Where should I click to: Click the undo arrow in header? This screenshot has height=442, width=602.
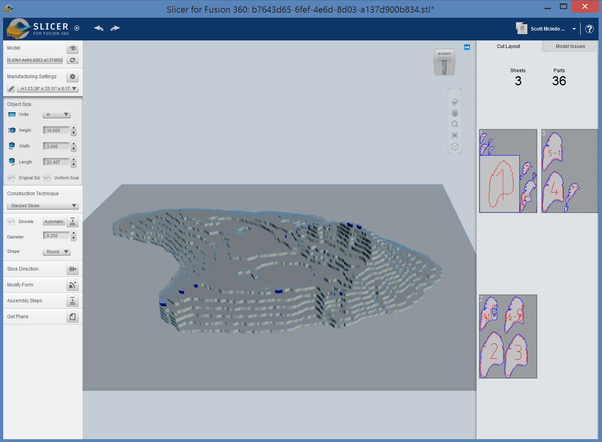tap(99, 28)
